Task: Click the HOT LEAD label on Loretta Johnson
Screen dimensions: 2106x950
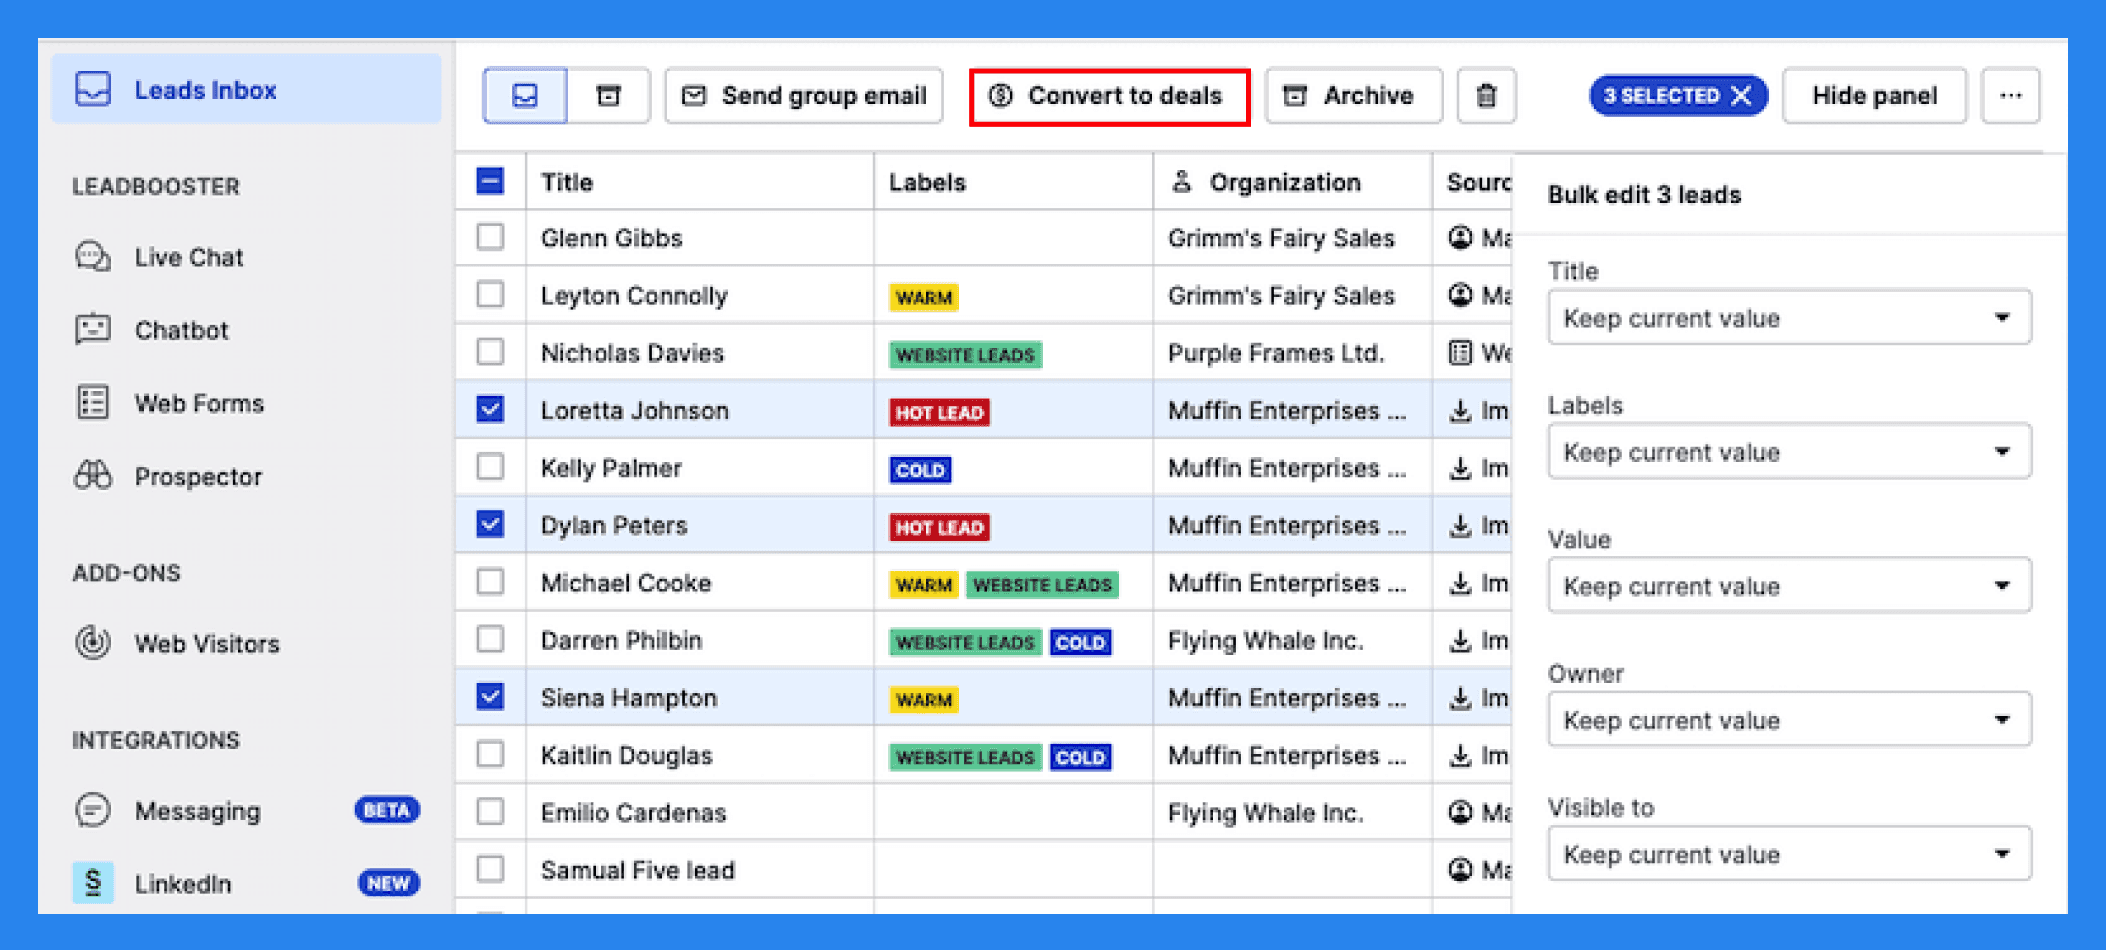Action: click(940, 412)
